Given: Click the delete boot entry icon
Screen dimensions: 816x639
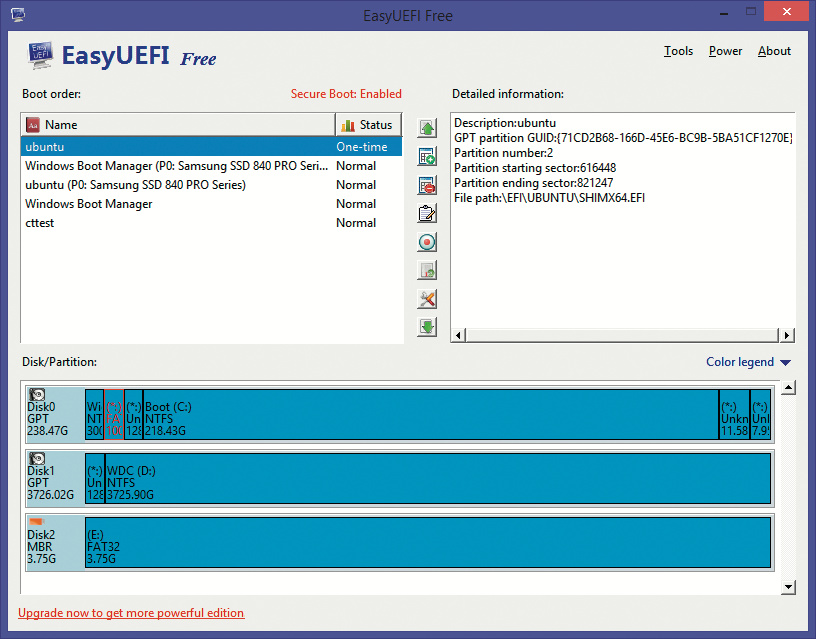Looking at the screenshot, I should (427, 185).
